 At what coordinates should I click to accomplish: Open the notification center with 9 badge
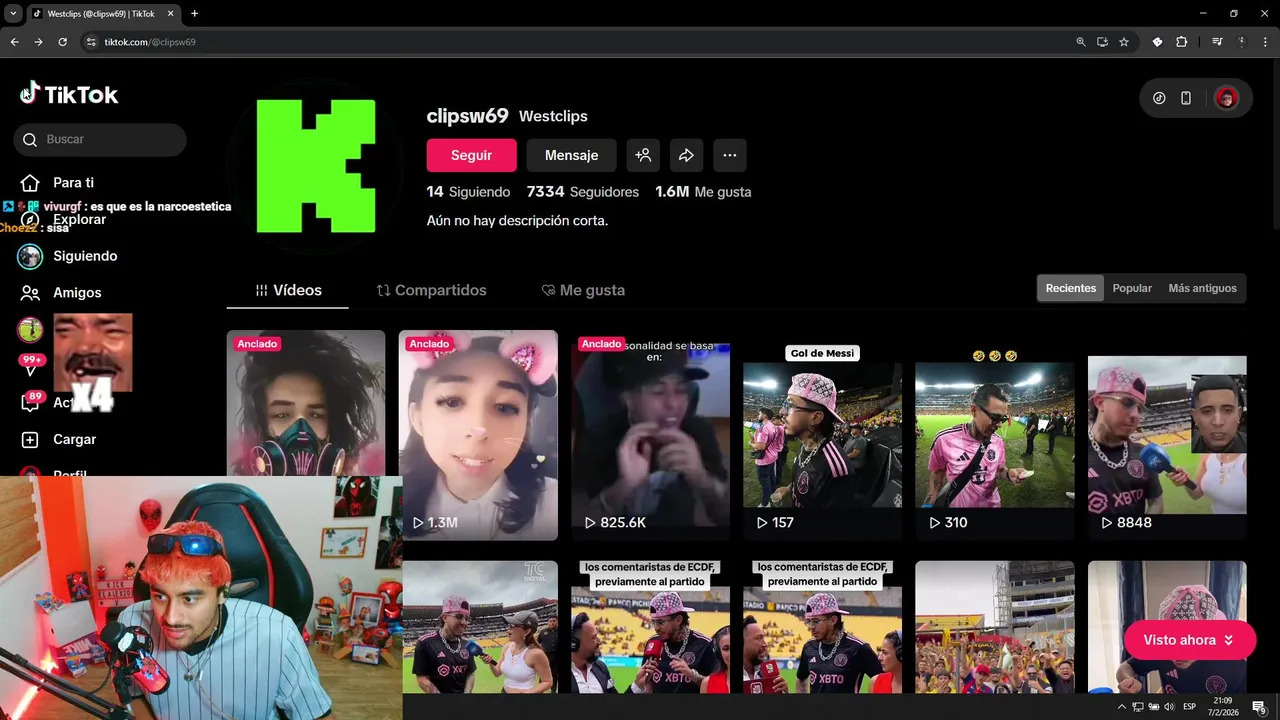(1259, 707)
